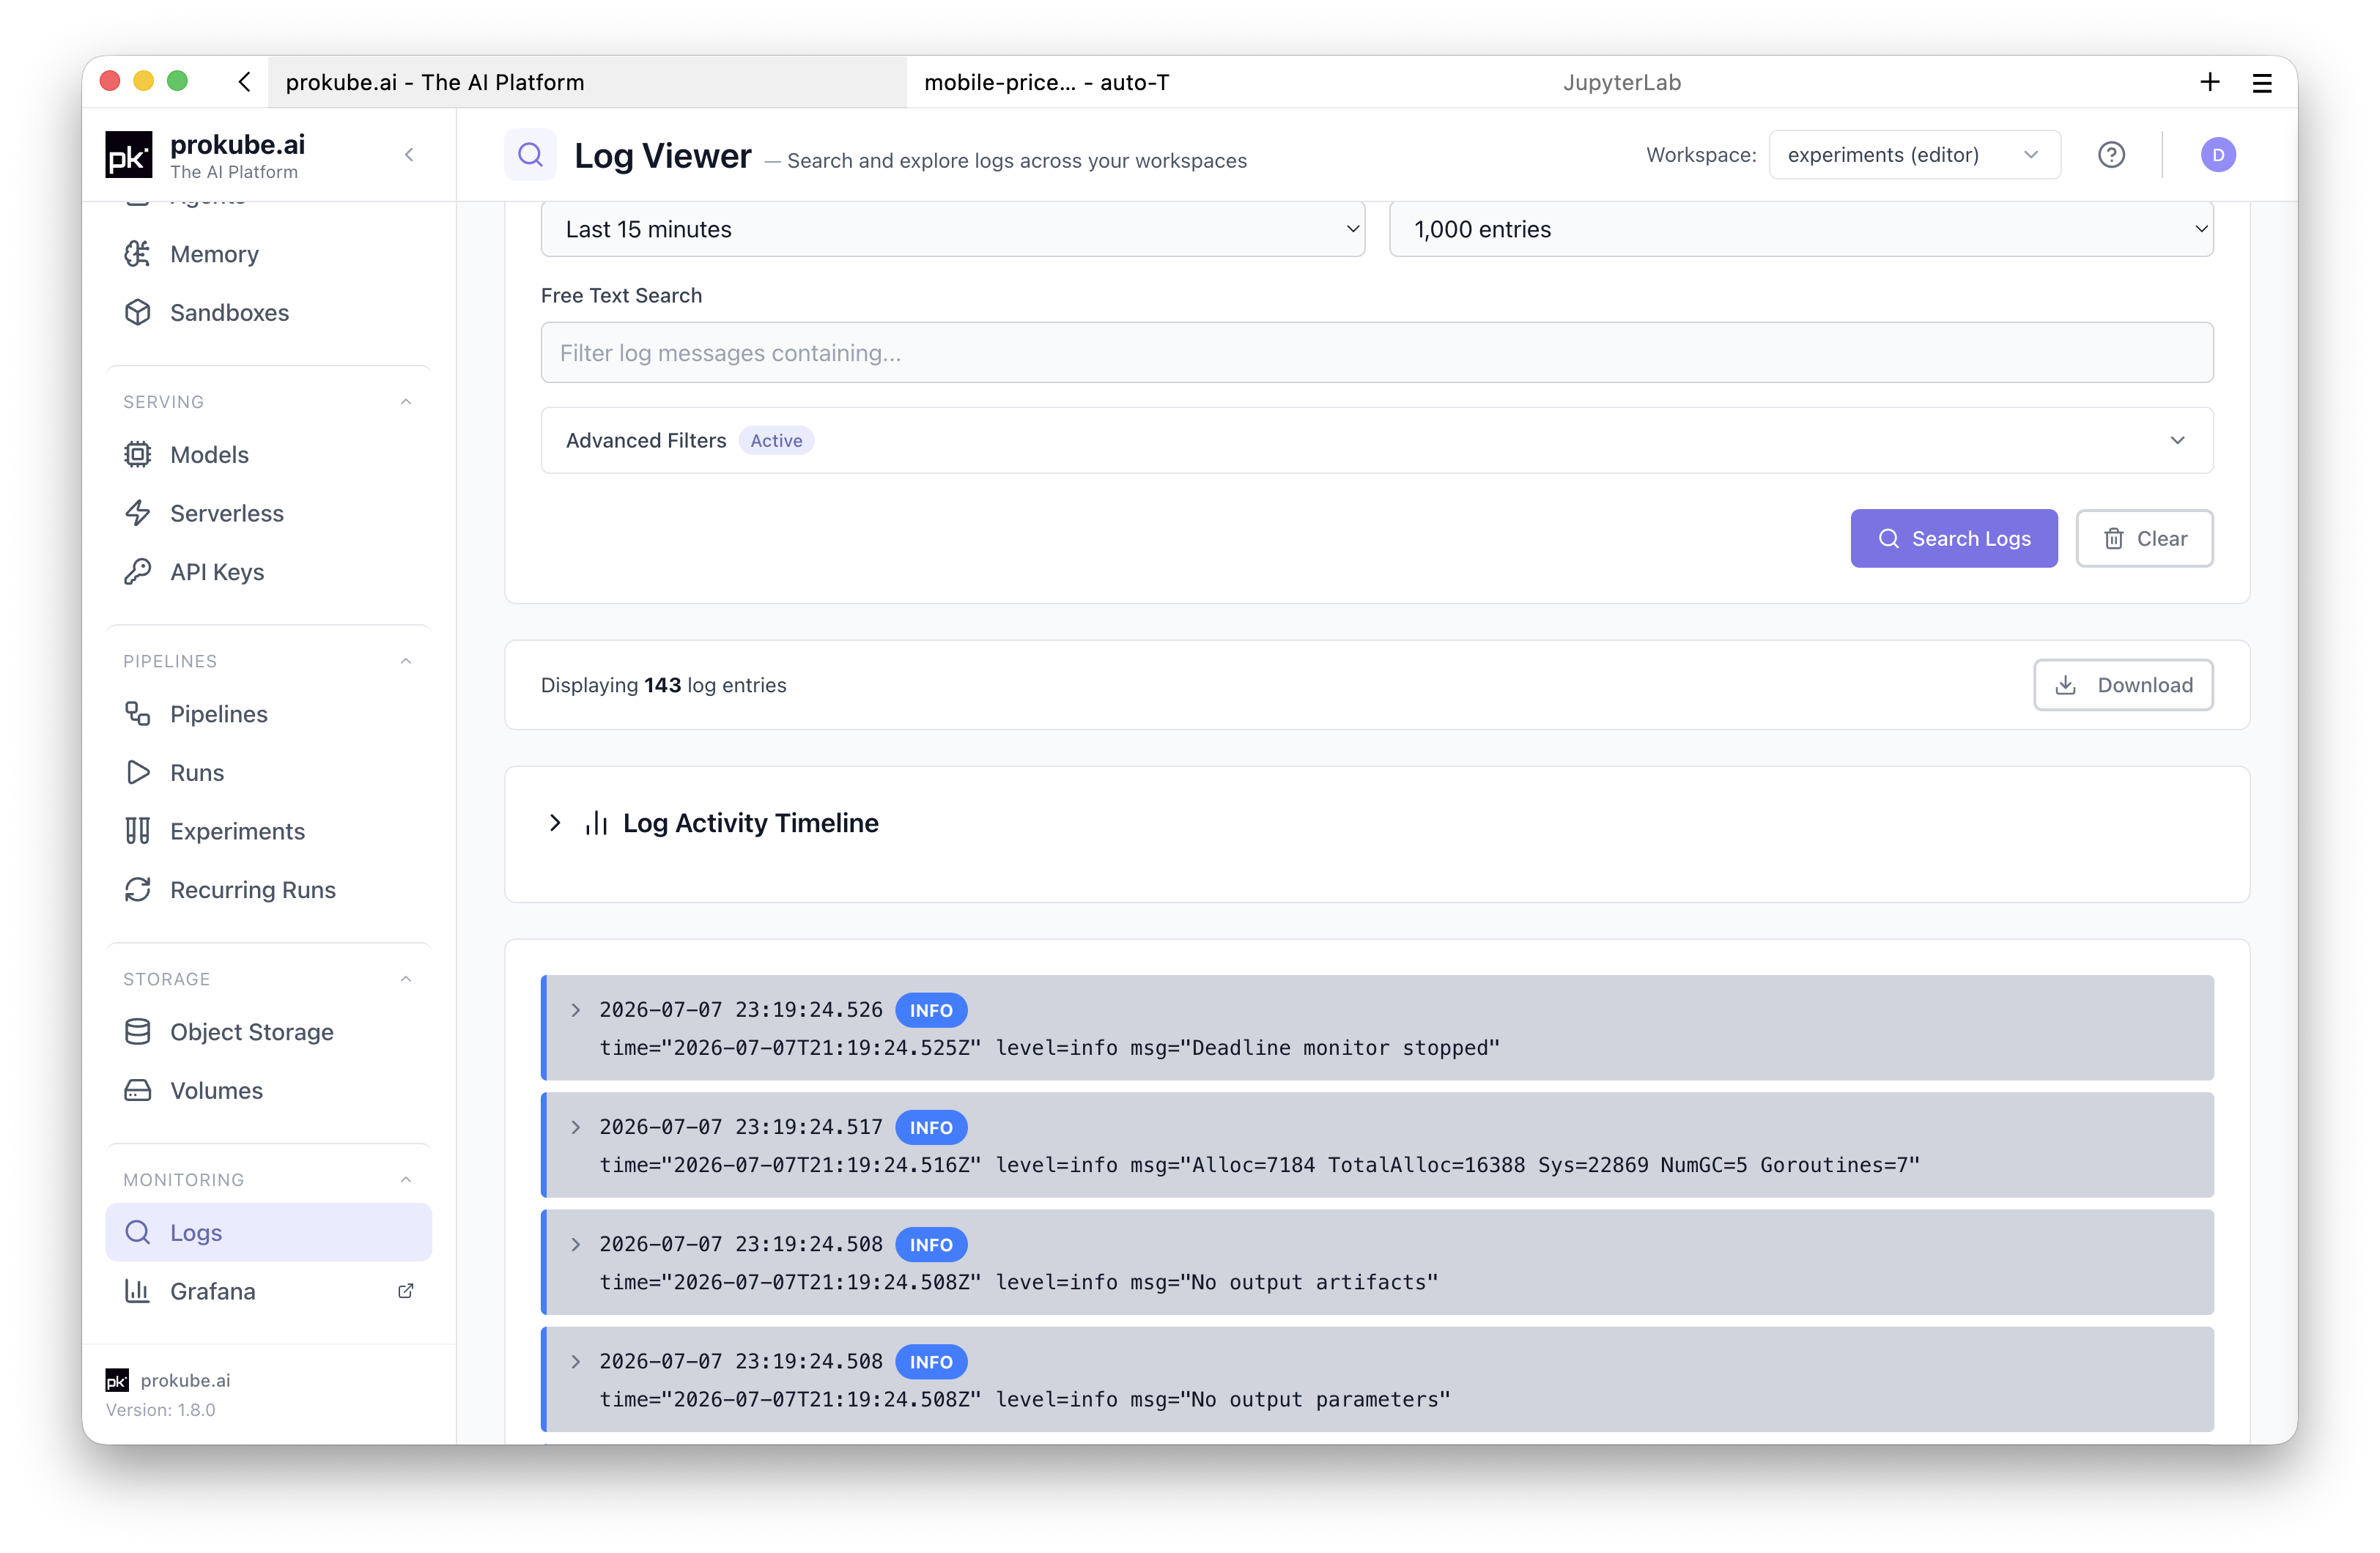Viewport: 2380px width, 1553px height.
Task: Go back with the browser back arrow
Action: (245, 82)
